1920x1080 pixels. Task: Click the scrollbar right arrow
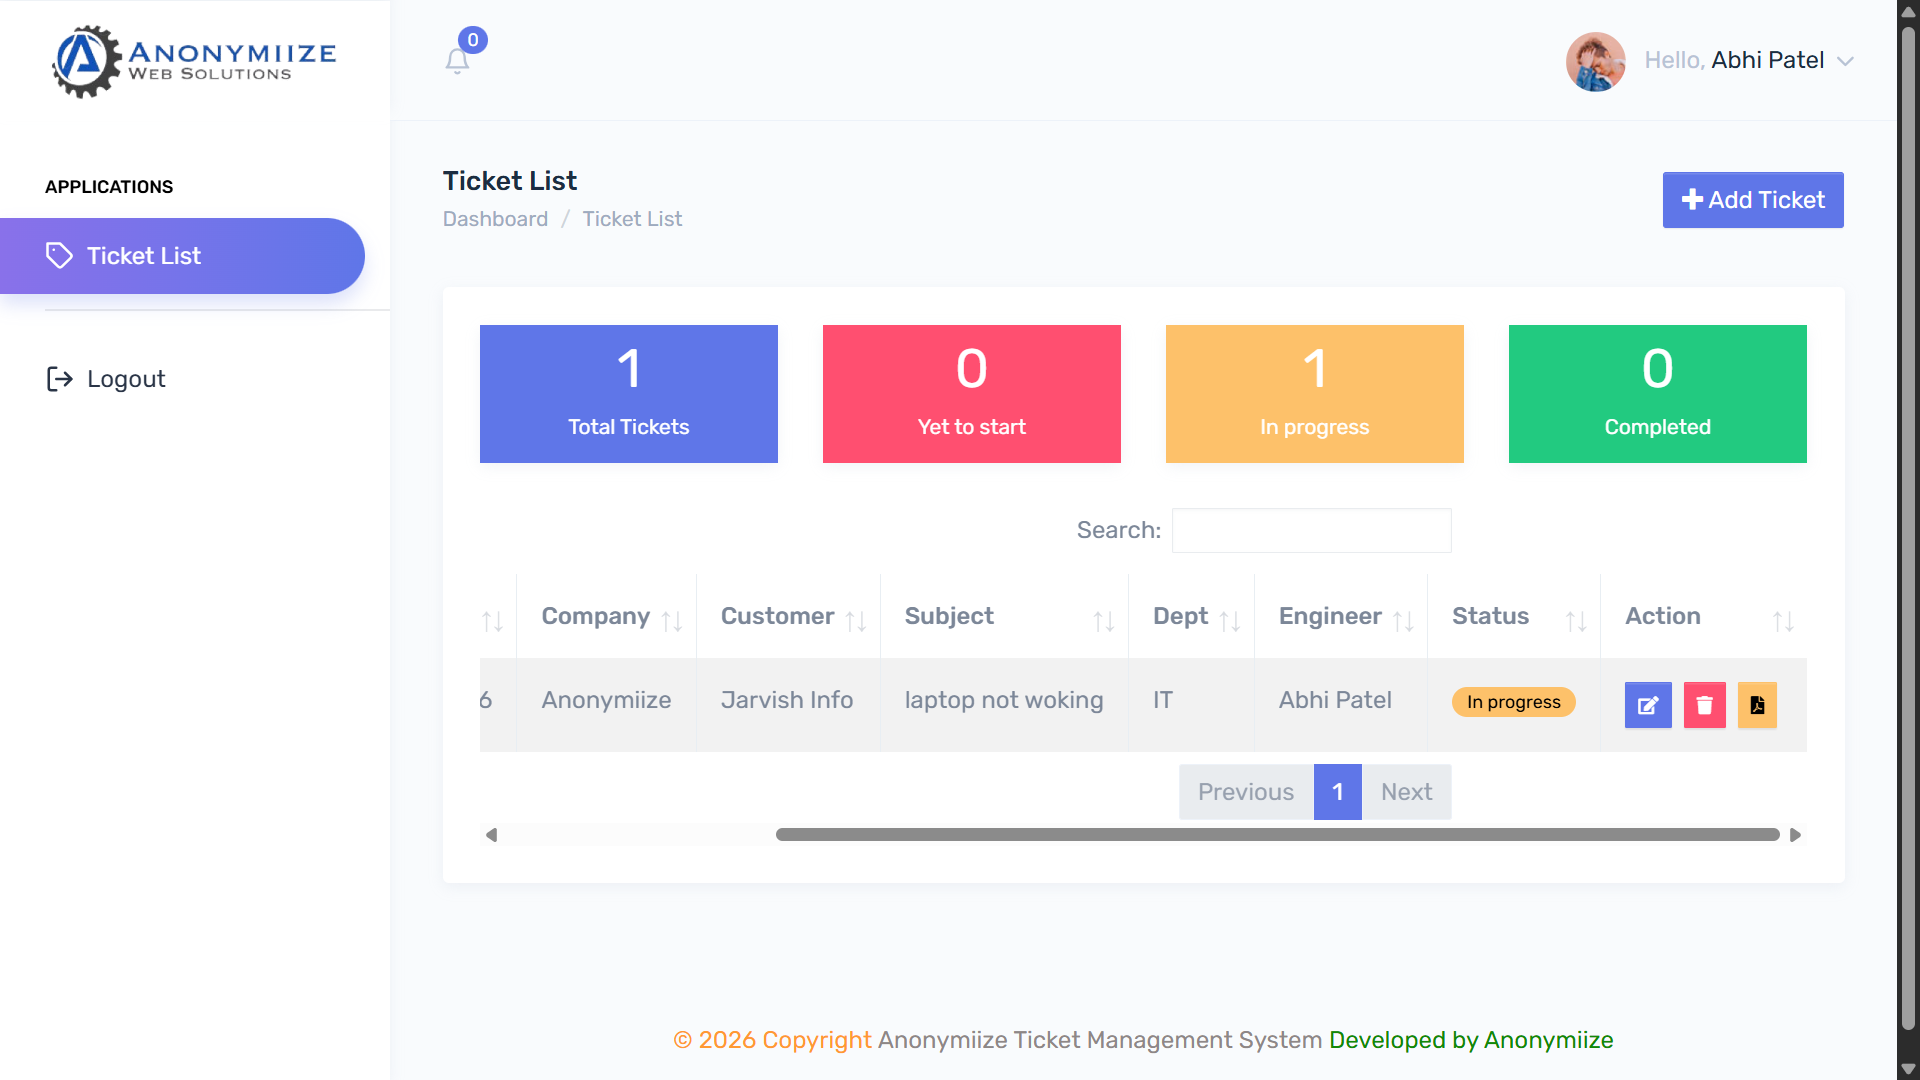(1795, 835)
